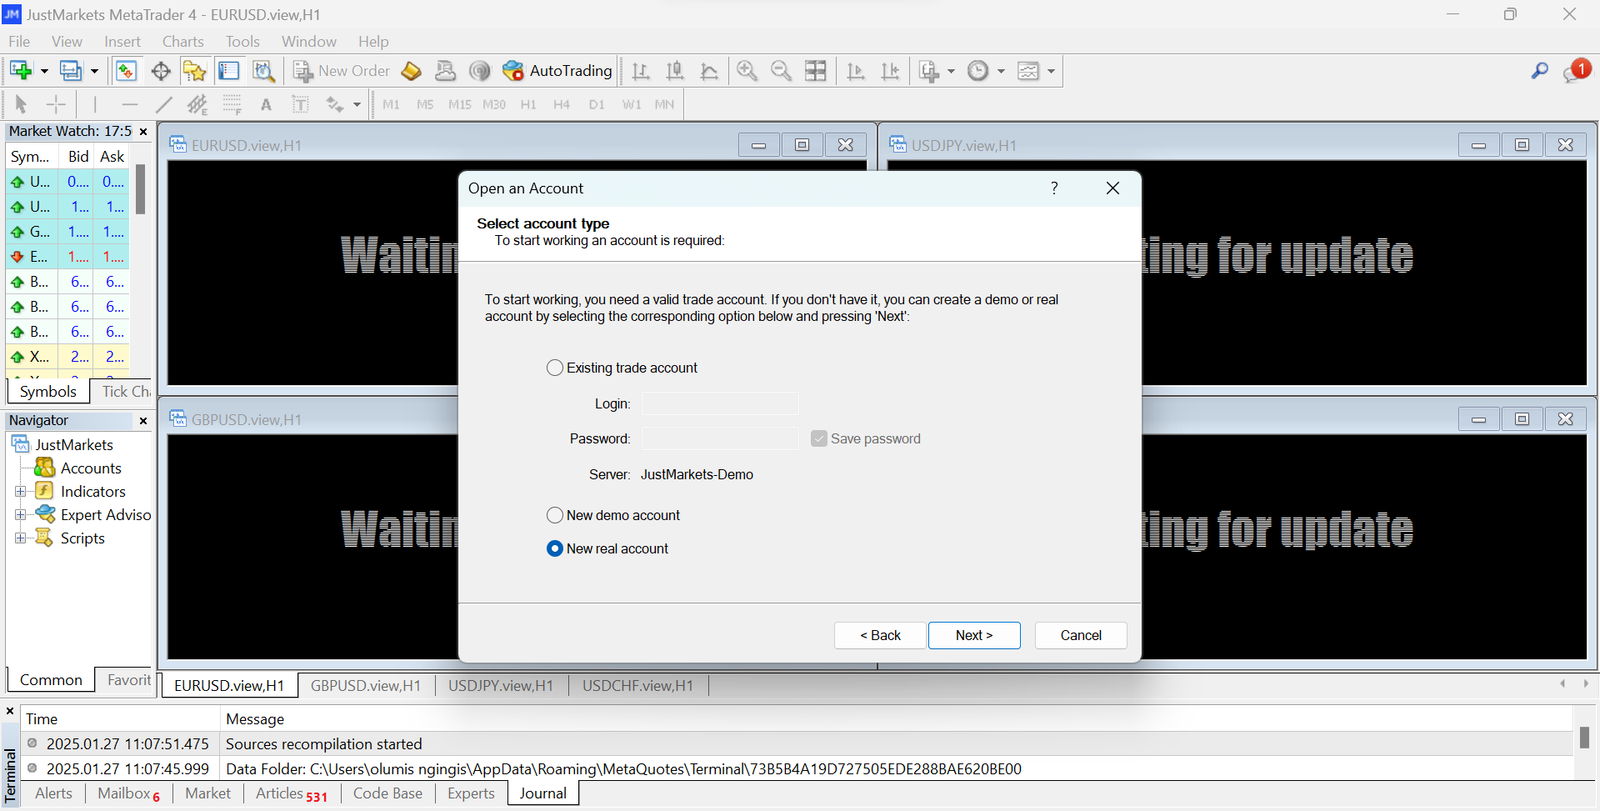
Task: Open the search magnifier icon
Action: (1540, 71)
